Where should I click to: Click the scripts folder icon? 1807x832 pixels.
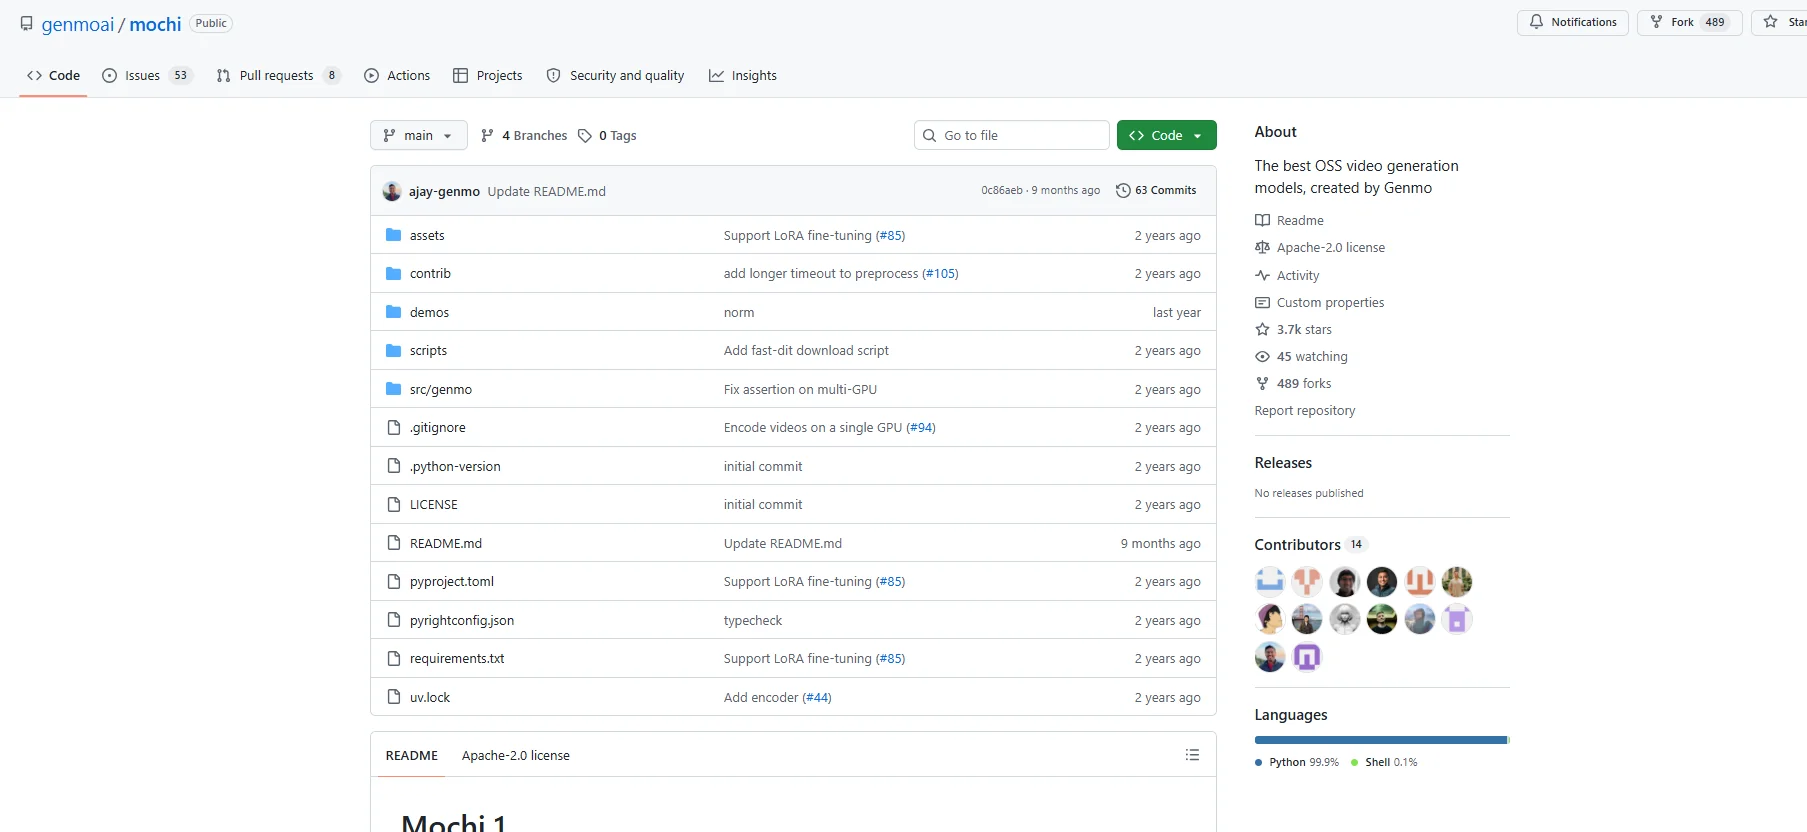[x=394, y=350]
